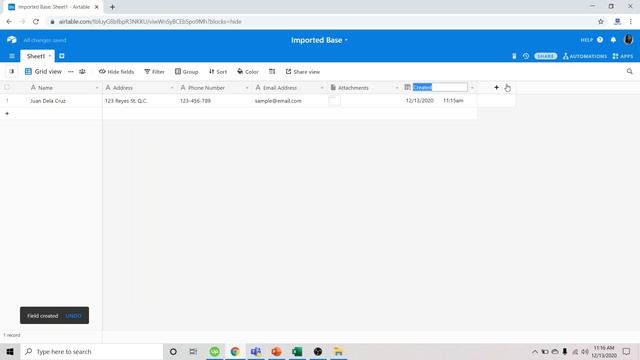The image size is (640, 360).
Task: Click the taskbar search box
Action: (x=92, y=351)
